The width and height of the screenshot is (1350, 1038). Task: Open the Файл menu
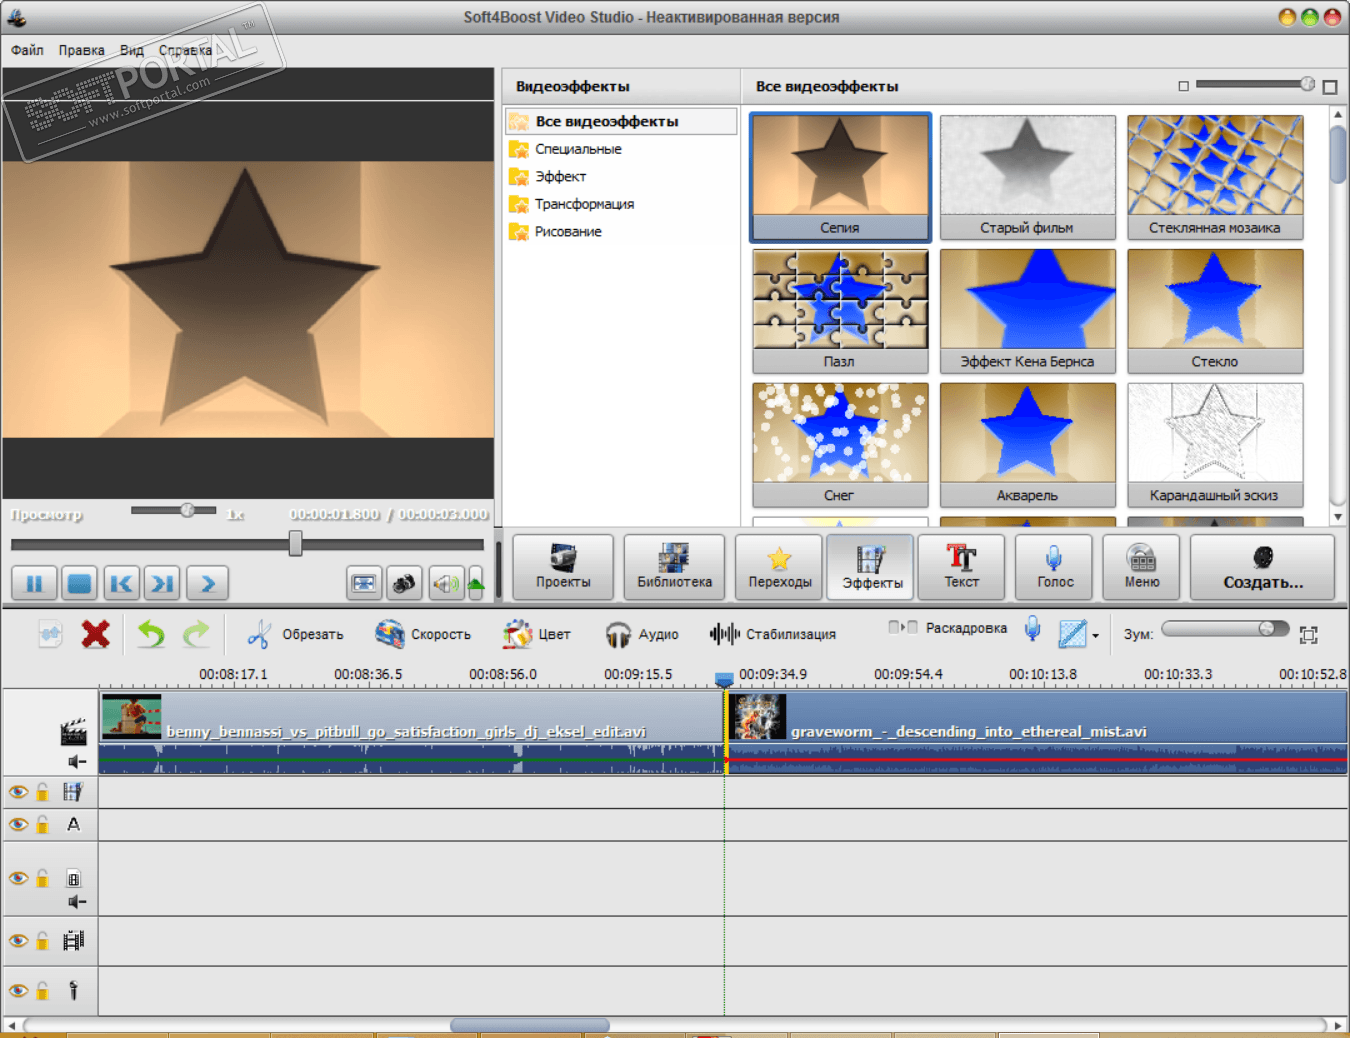[x=27, y=50]
